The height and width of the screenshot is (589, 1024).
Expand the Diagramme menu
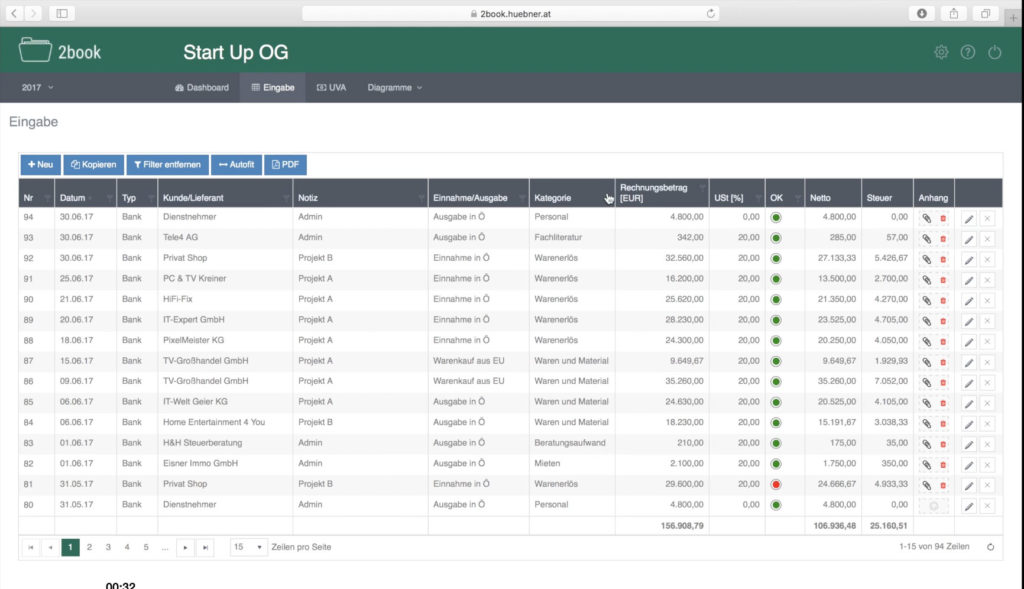coord(394,88)
